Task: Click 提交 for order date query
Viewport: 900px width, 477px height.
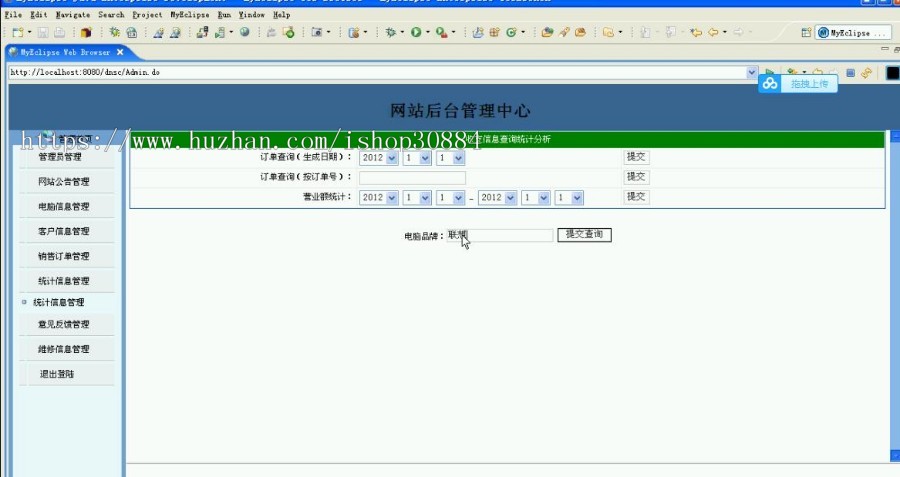Action: tap(636, 157)
